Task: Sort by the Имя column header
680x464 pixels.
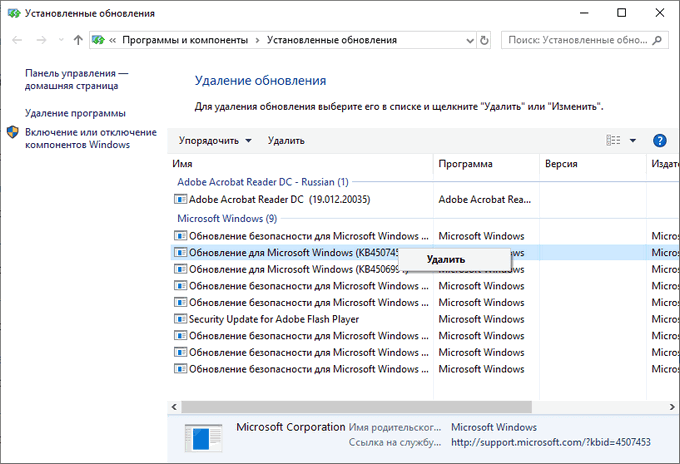Action: click(x=300, y=164)
